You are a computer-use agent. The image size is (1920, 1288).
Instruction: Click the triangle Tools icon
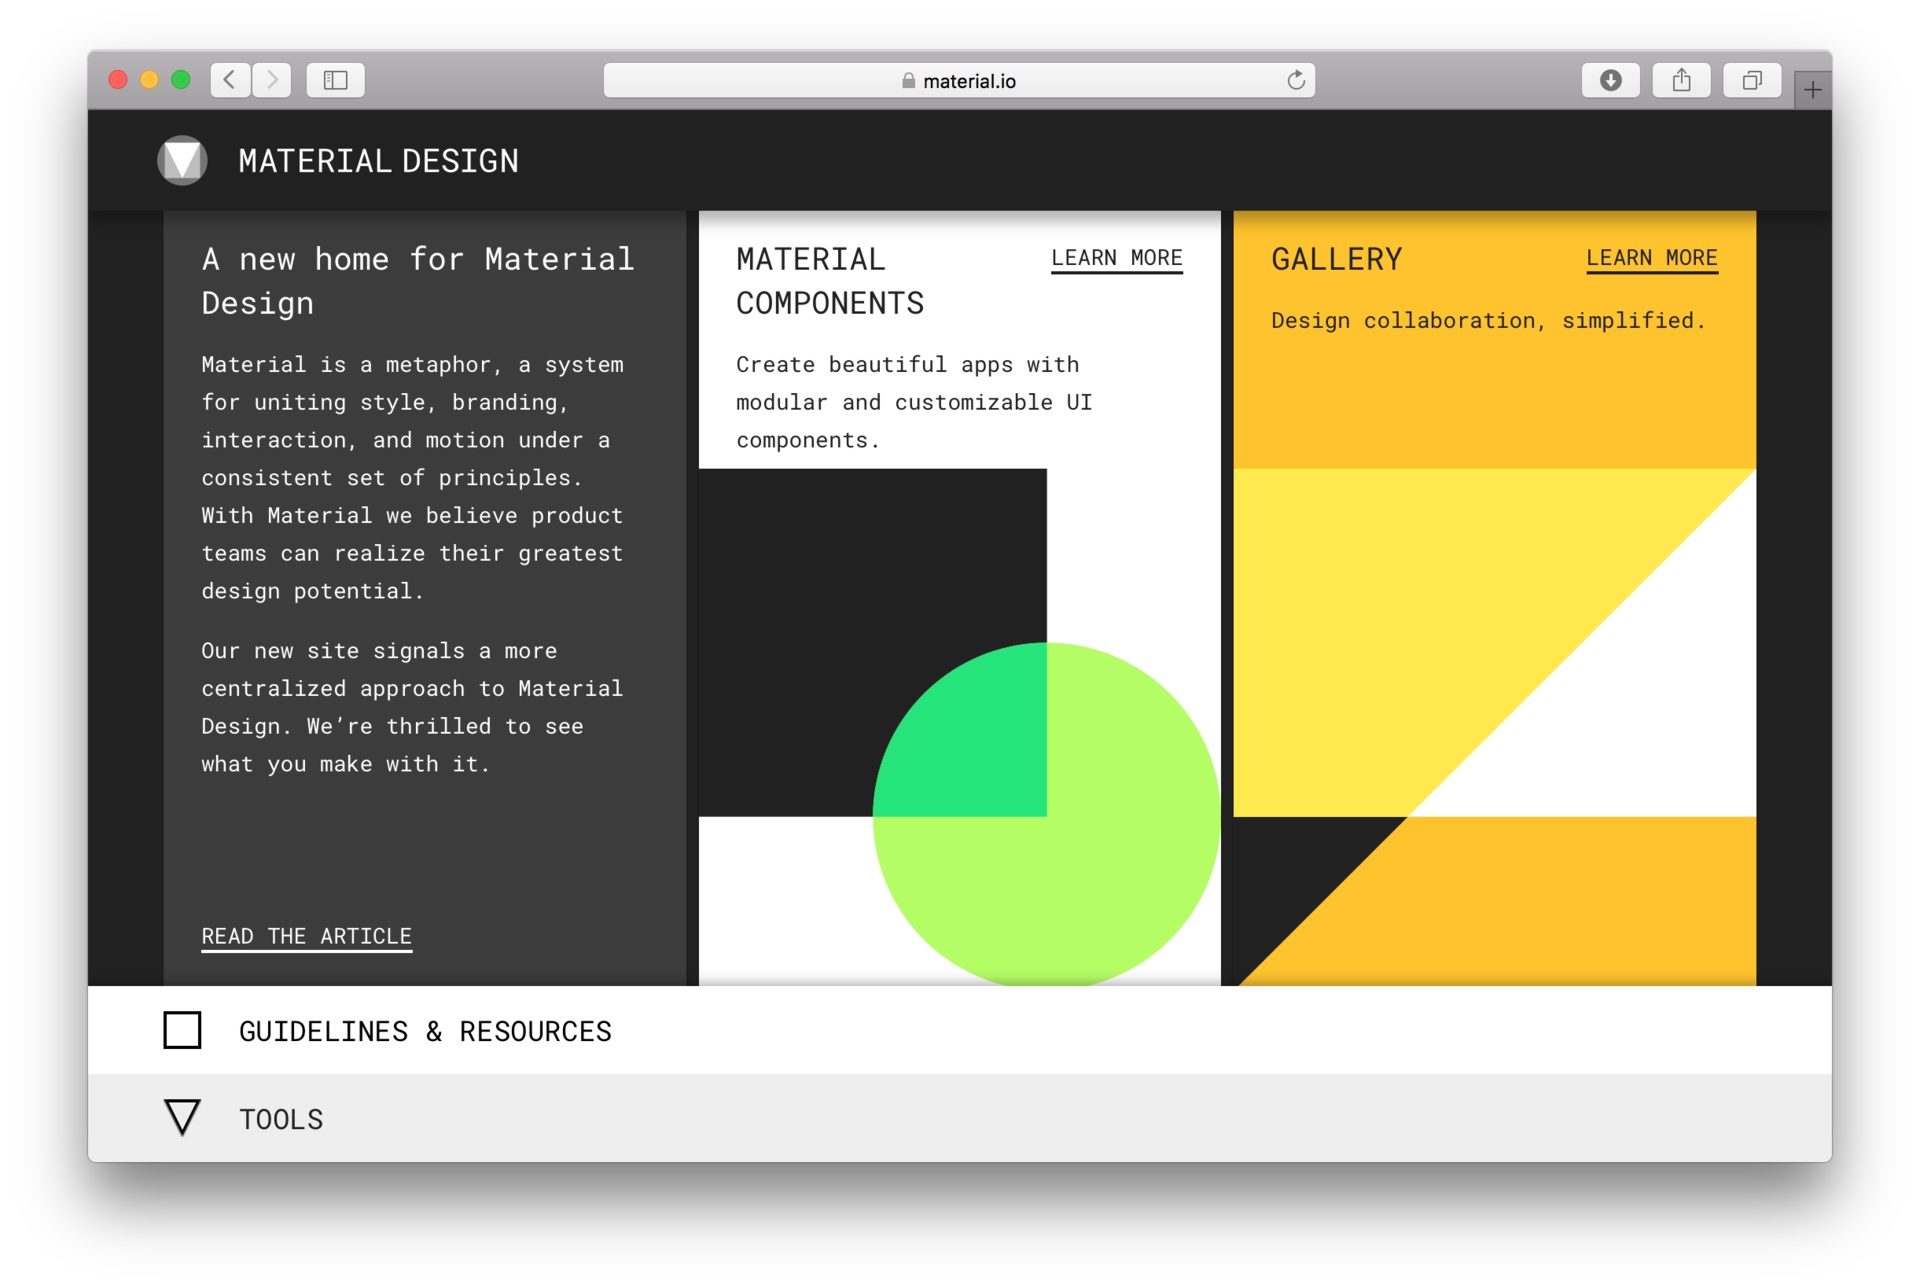pyautogui.click(x=182, y=1118)
